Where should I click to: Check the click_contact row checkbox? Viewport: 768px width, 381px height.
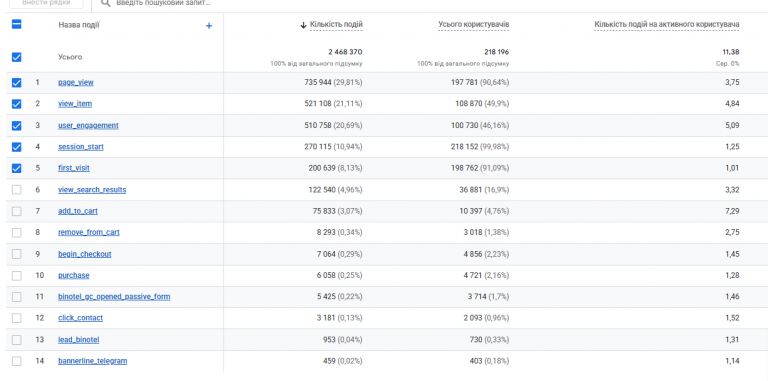click(16, 318)
